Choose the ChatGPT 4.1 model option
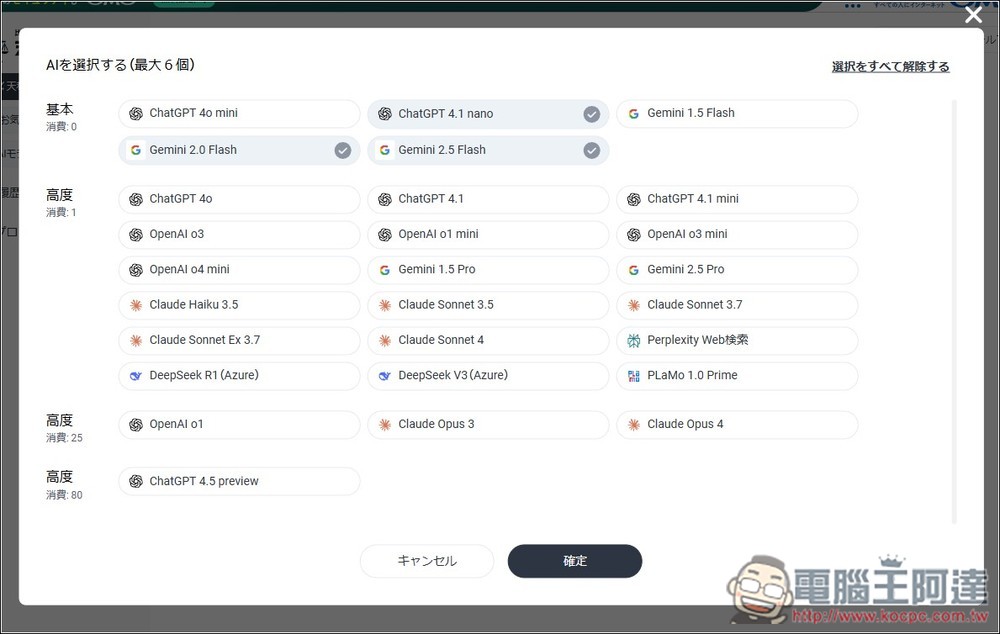 click(488, 199)
